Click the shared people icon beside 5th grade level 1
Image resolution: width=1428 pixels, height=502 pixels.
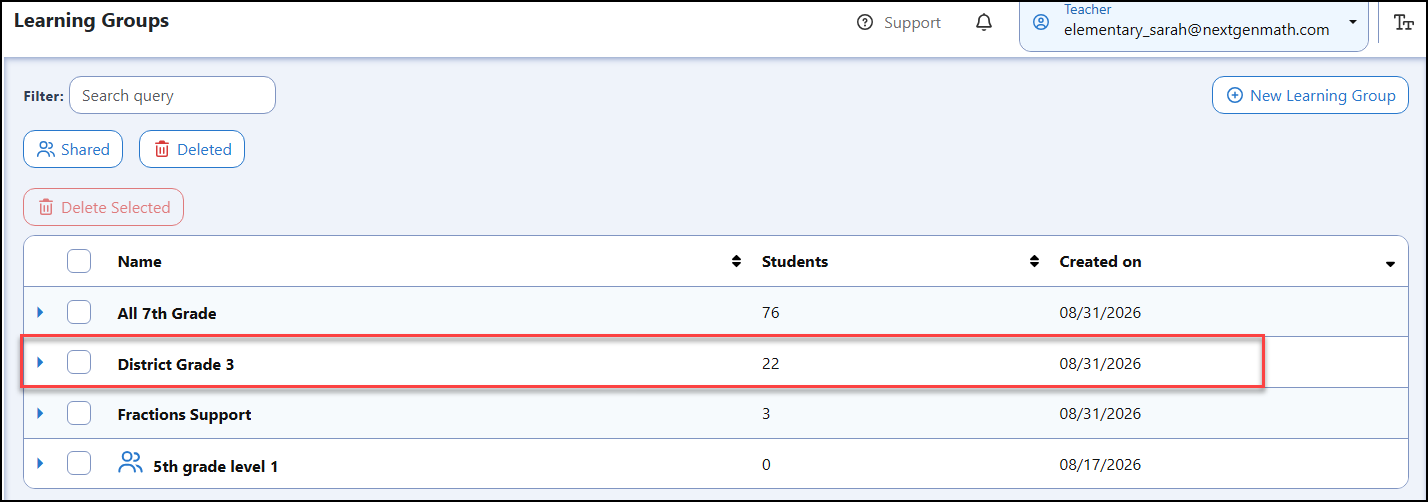131,463
